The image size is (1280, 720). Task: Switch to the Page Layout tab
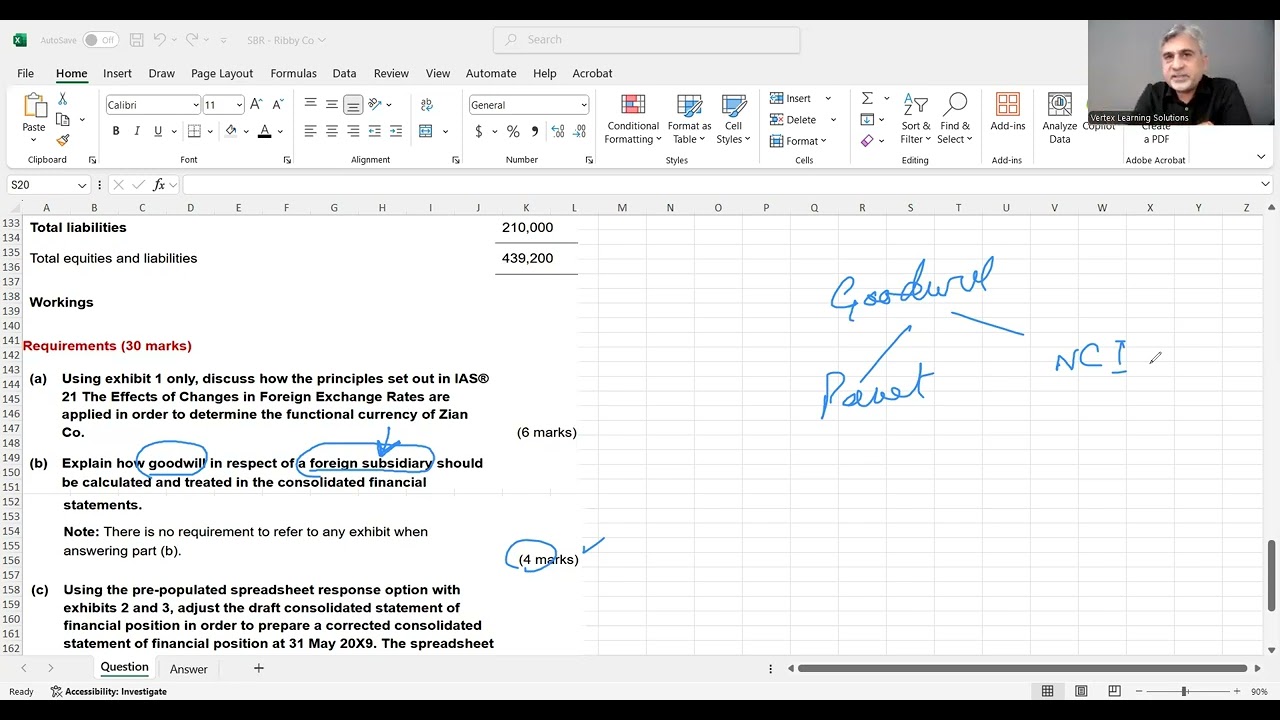[222, 73]
